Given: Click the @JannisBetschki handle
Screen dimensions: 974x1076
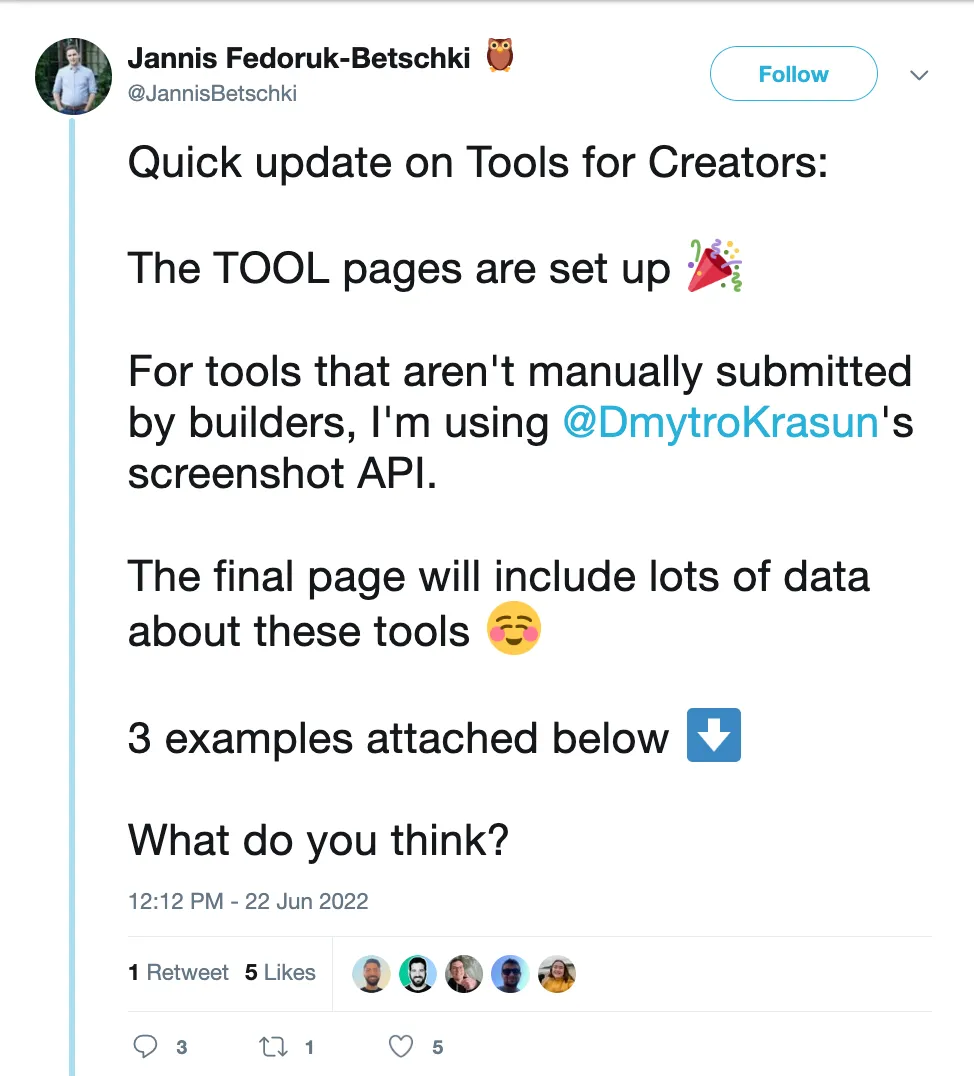Looking at the screenshot, I should (212, 94).
